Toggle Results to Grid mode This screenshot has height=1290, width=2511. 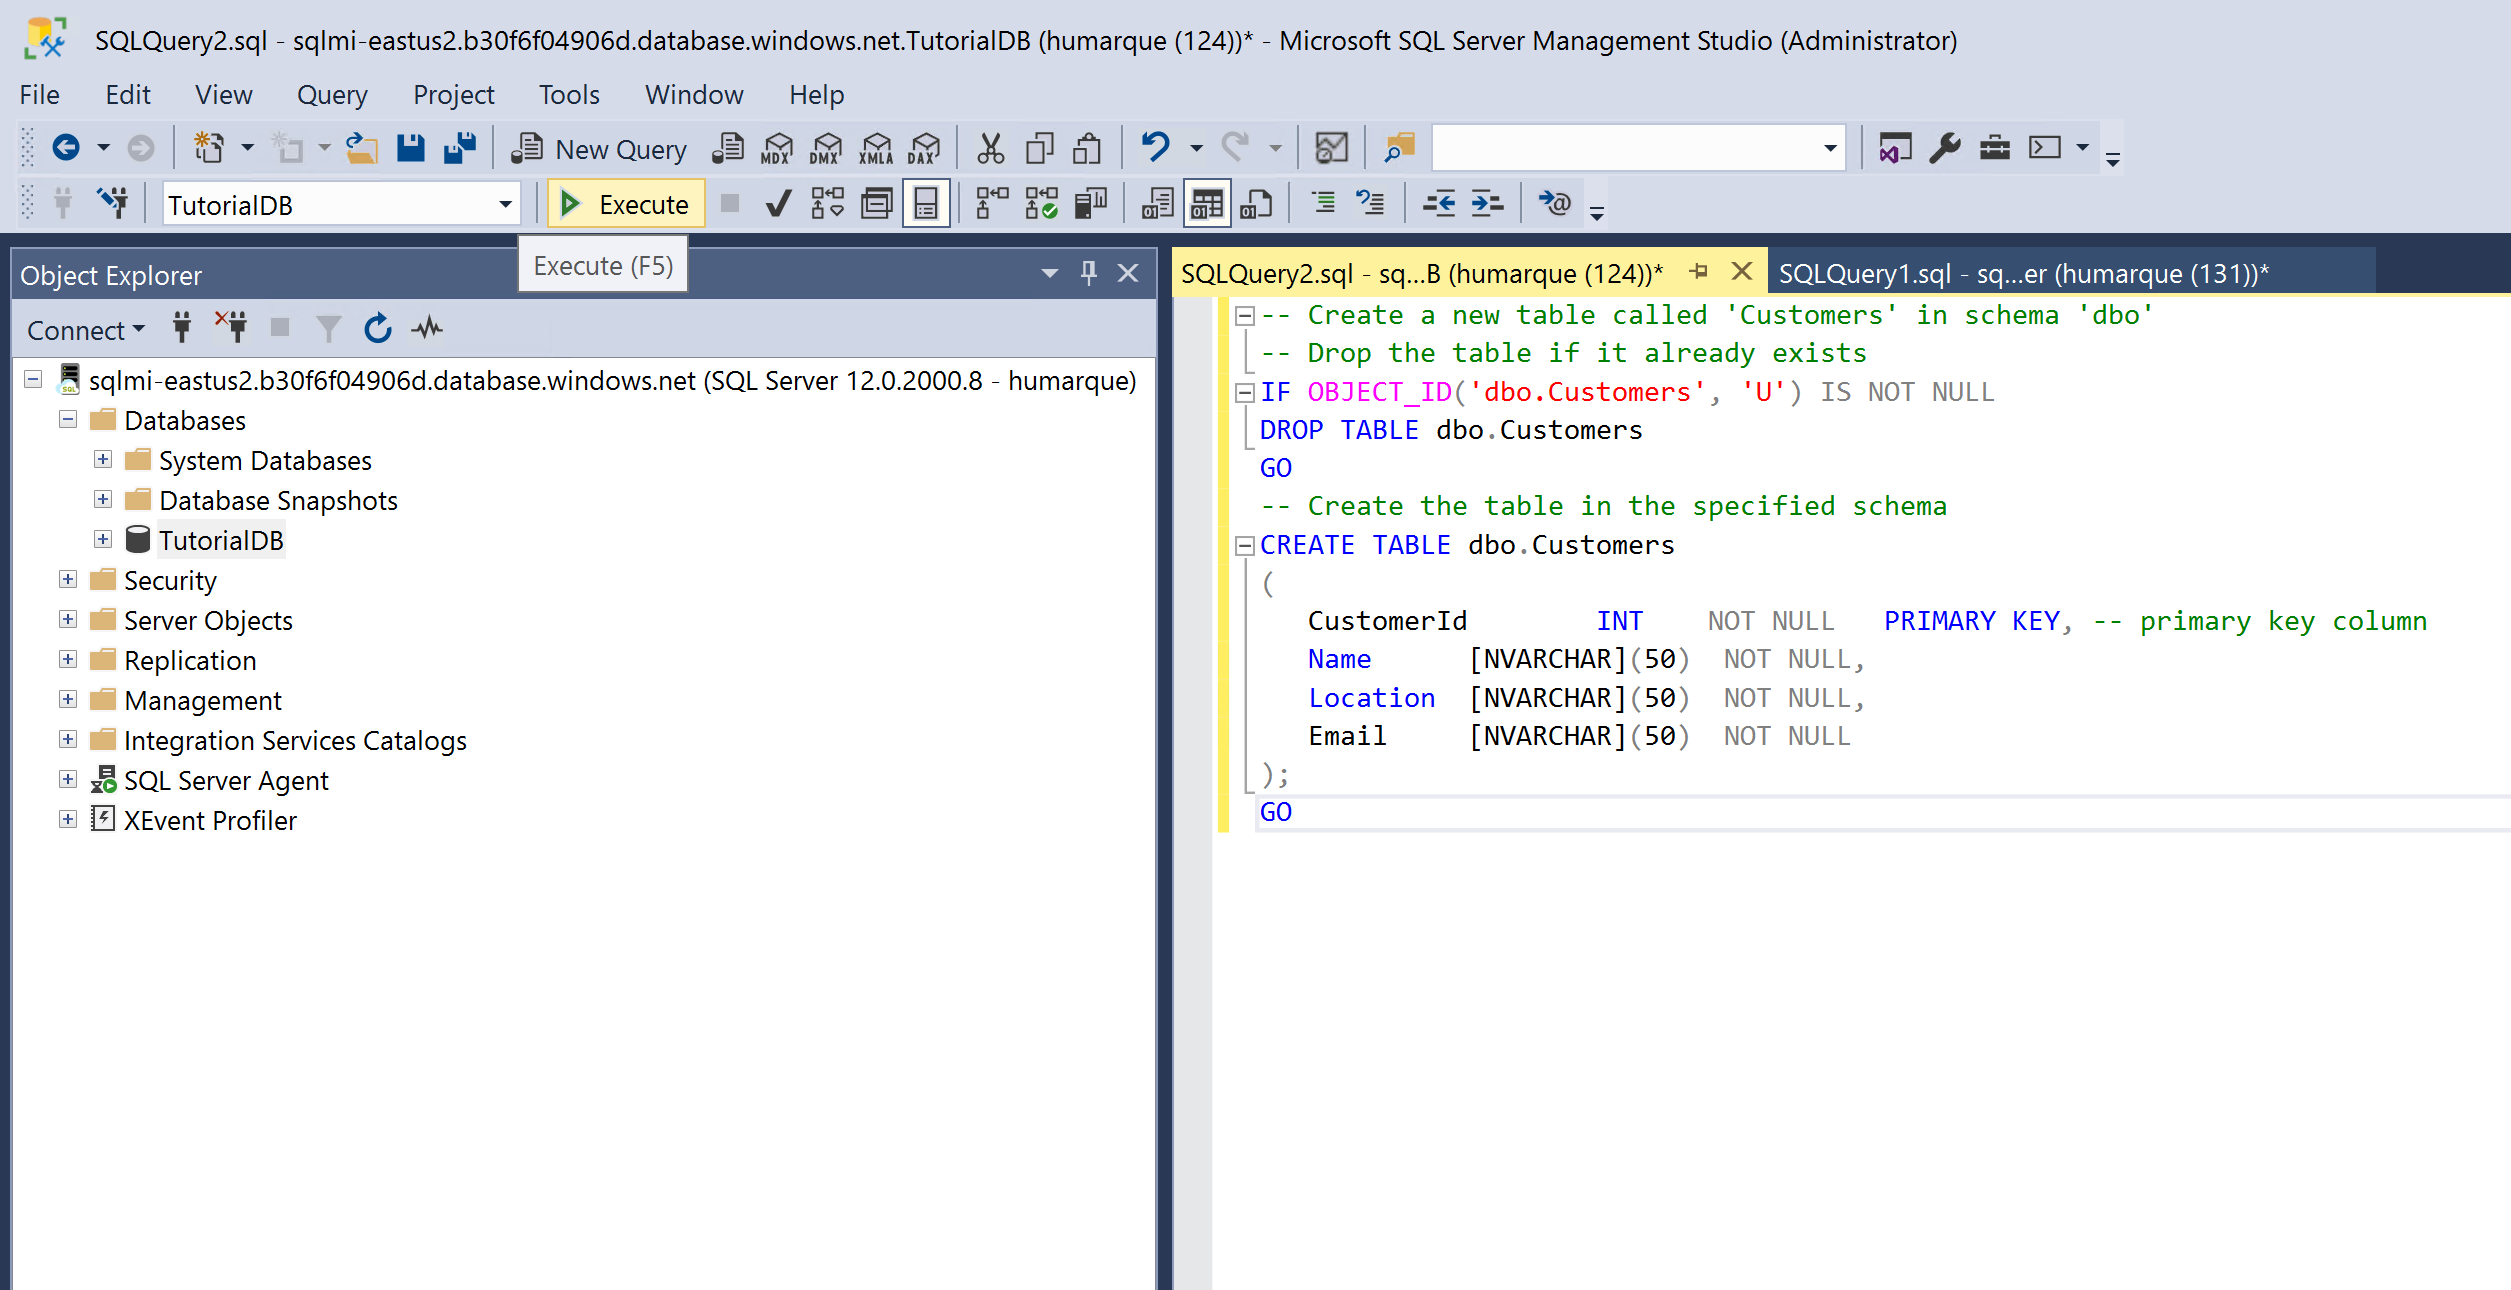click(1207, 204)
